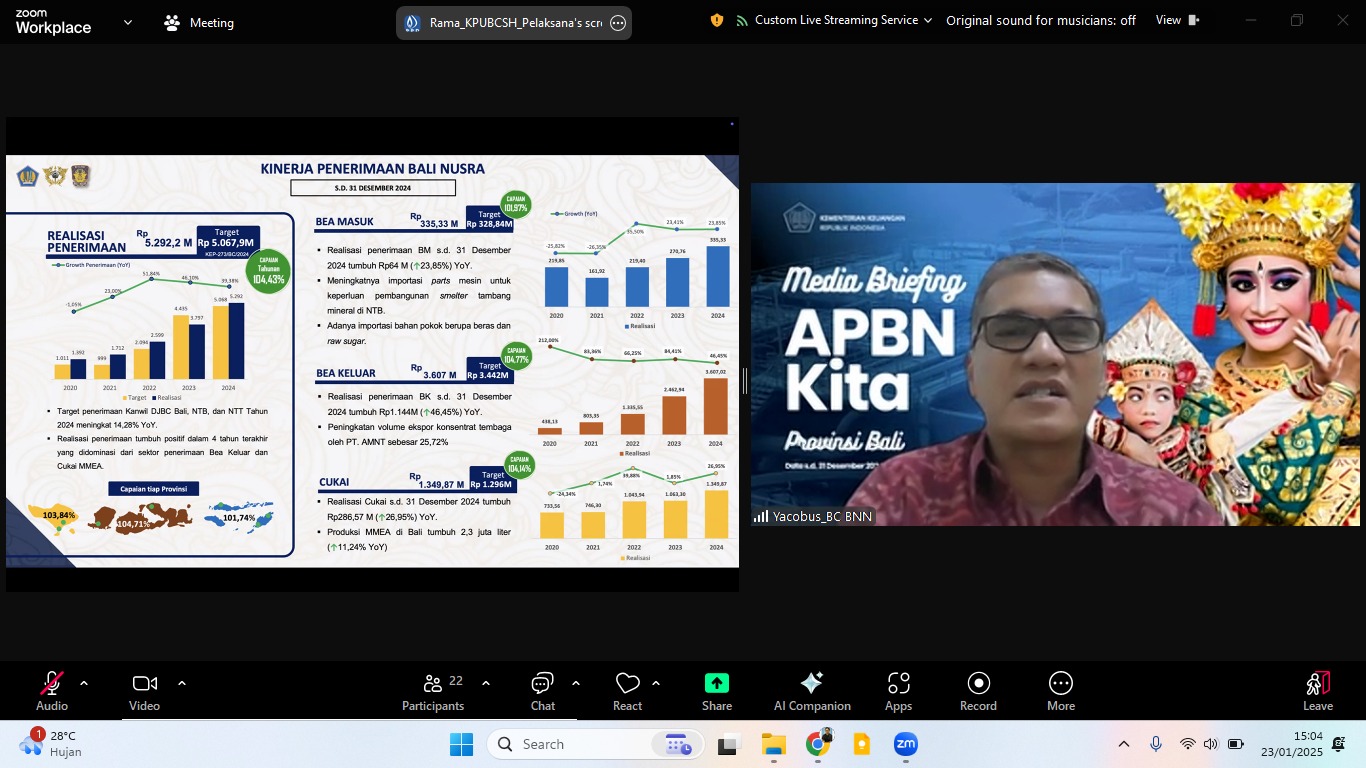
Task: Open the Chat panel
Action: coord(543,691)
